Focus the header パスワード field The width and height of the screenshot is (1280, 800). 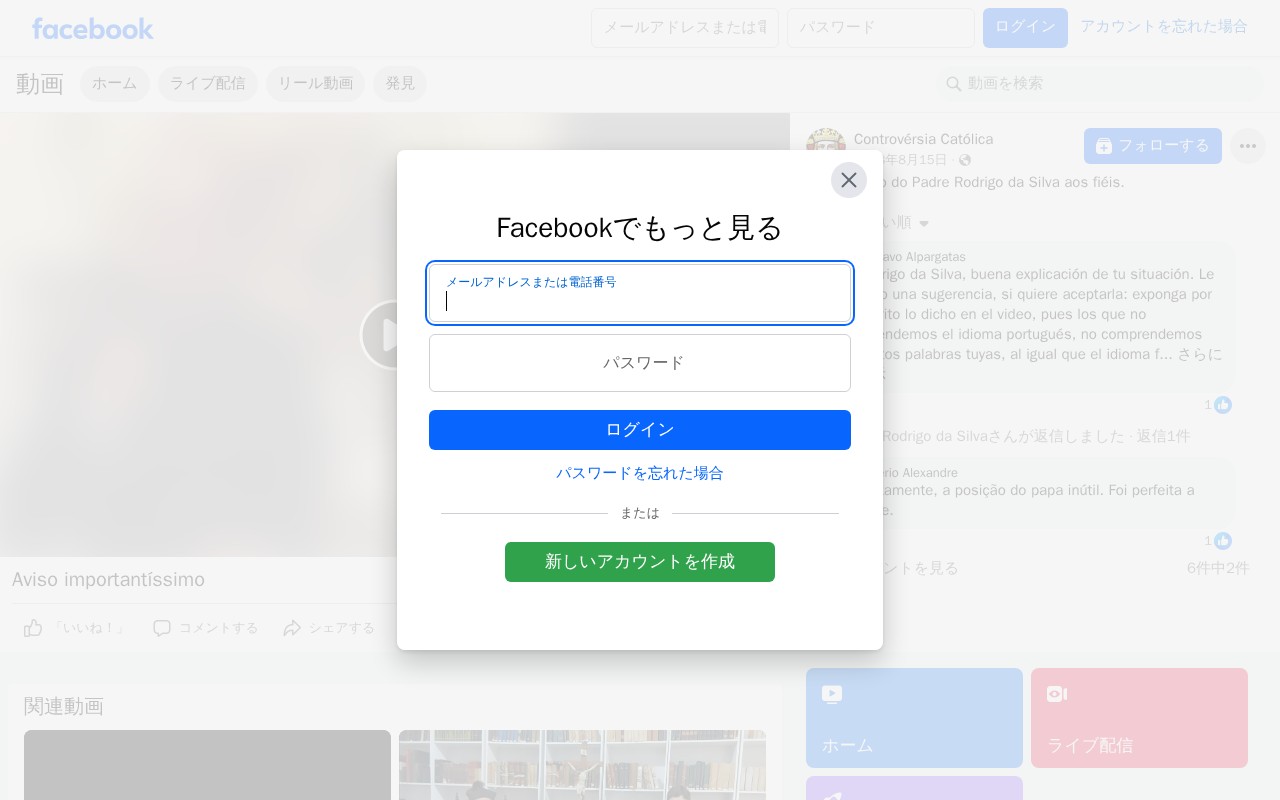click(881, 28)
